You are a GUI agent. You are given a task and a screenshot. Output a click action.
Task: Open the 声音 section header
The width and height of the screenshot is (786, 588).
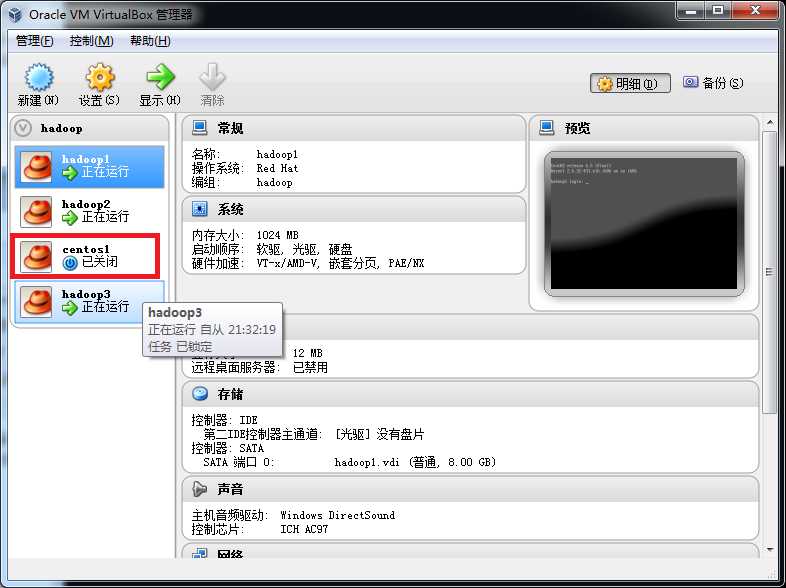470,489
